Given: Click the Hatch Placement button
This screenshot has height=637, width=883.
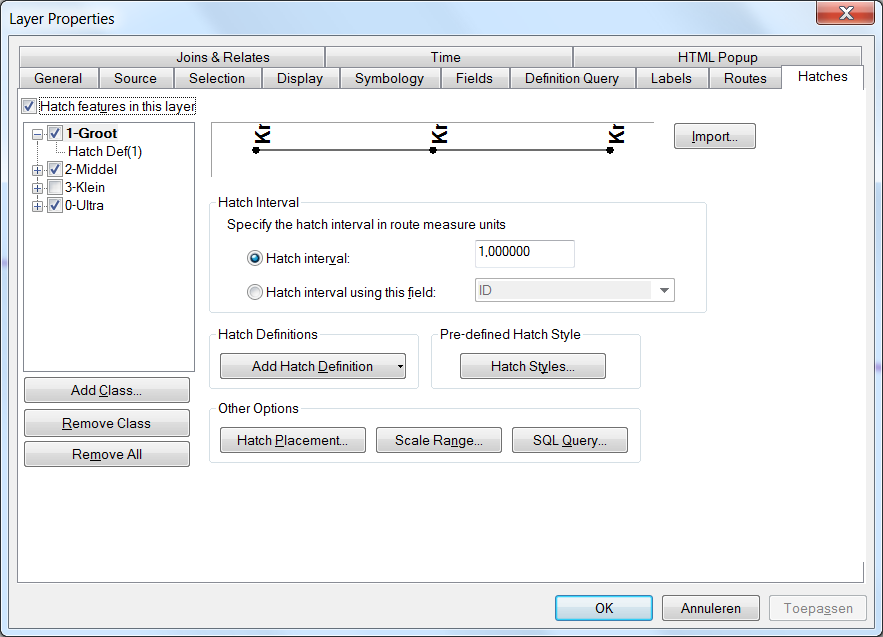Looking at the screenshot, I should 292,441.
